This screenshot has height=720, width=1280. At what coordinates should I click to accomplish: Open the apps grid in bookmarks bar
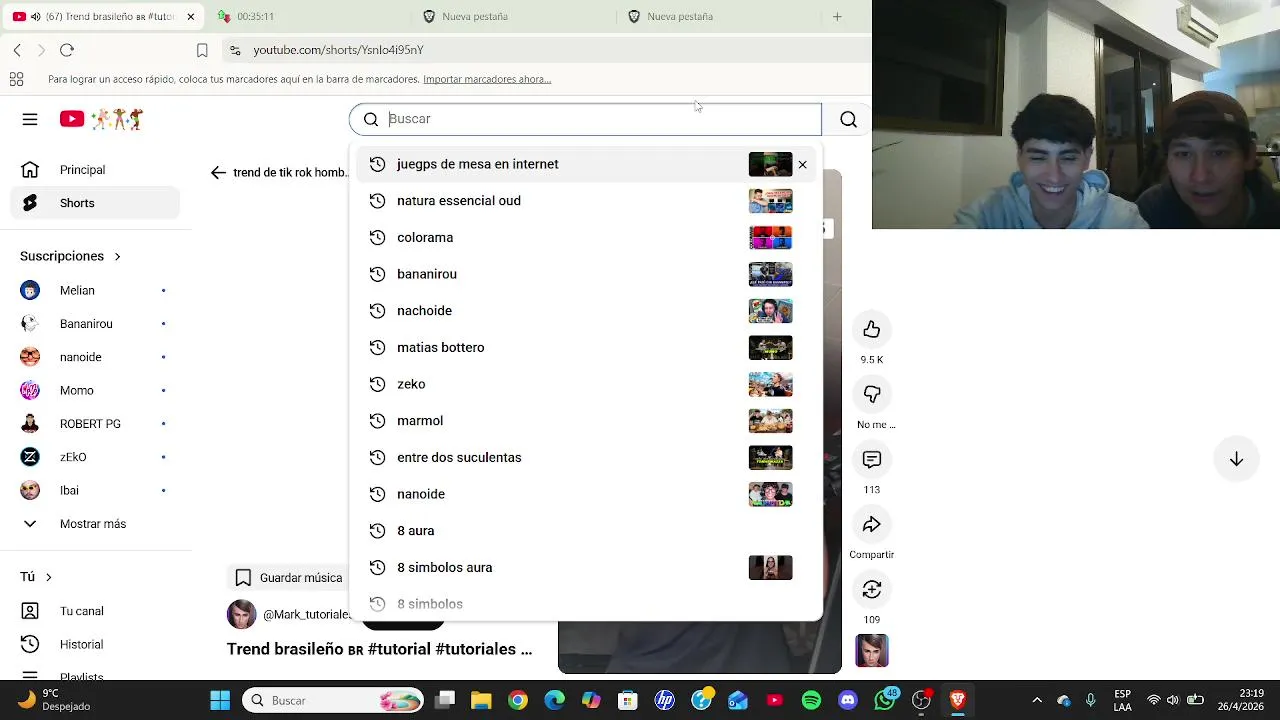coord(16,79)
